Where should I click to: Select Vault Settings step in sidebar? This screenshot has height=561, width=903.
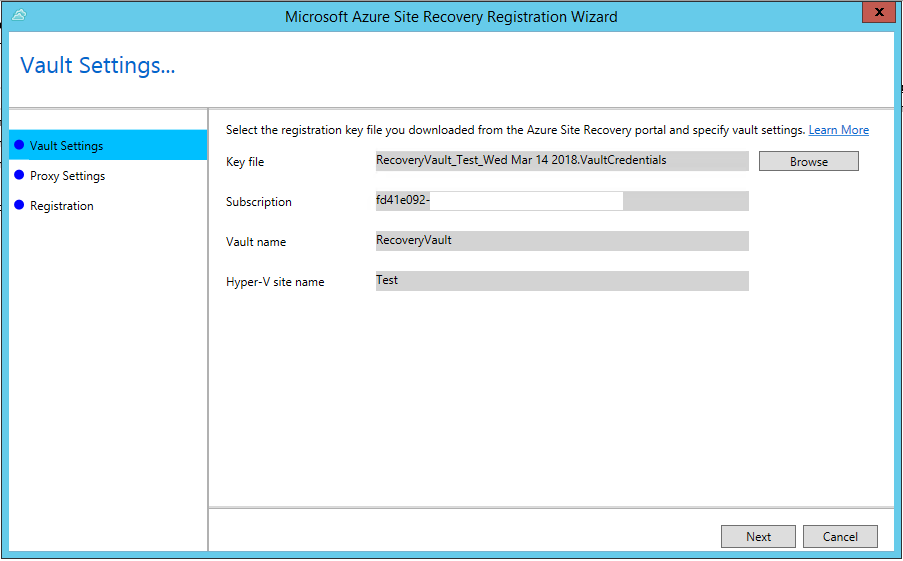108,145
